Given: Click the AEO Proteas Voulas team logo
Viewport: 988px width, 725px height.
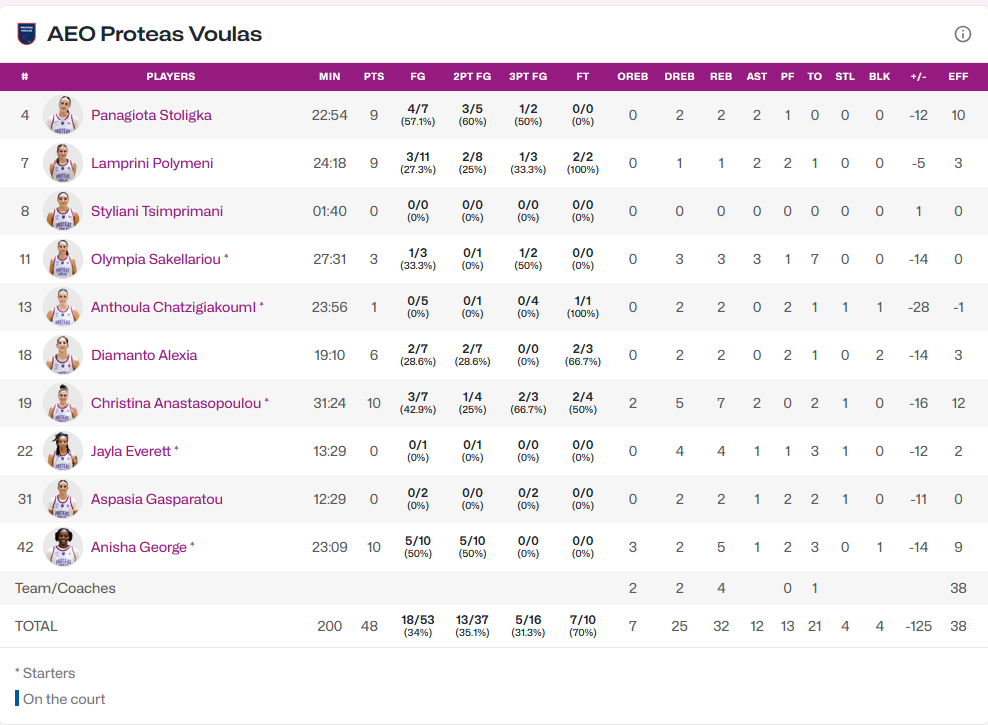Looking at the screenshot, I should click(26, 34).
